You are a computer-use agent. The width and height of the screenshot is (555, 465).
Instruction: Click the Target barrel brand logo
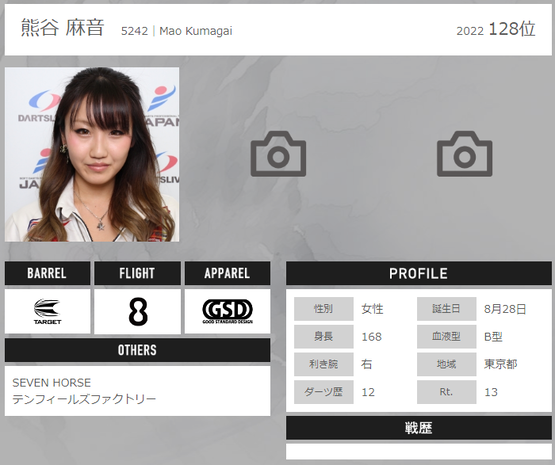[x=47, y=311]
